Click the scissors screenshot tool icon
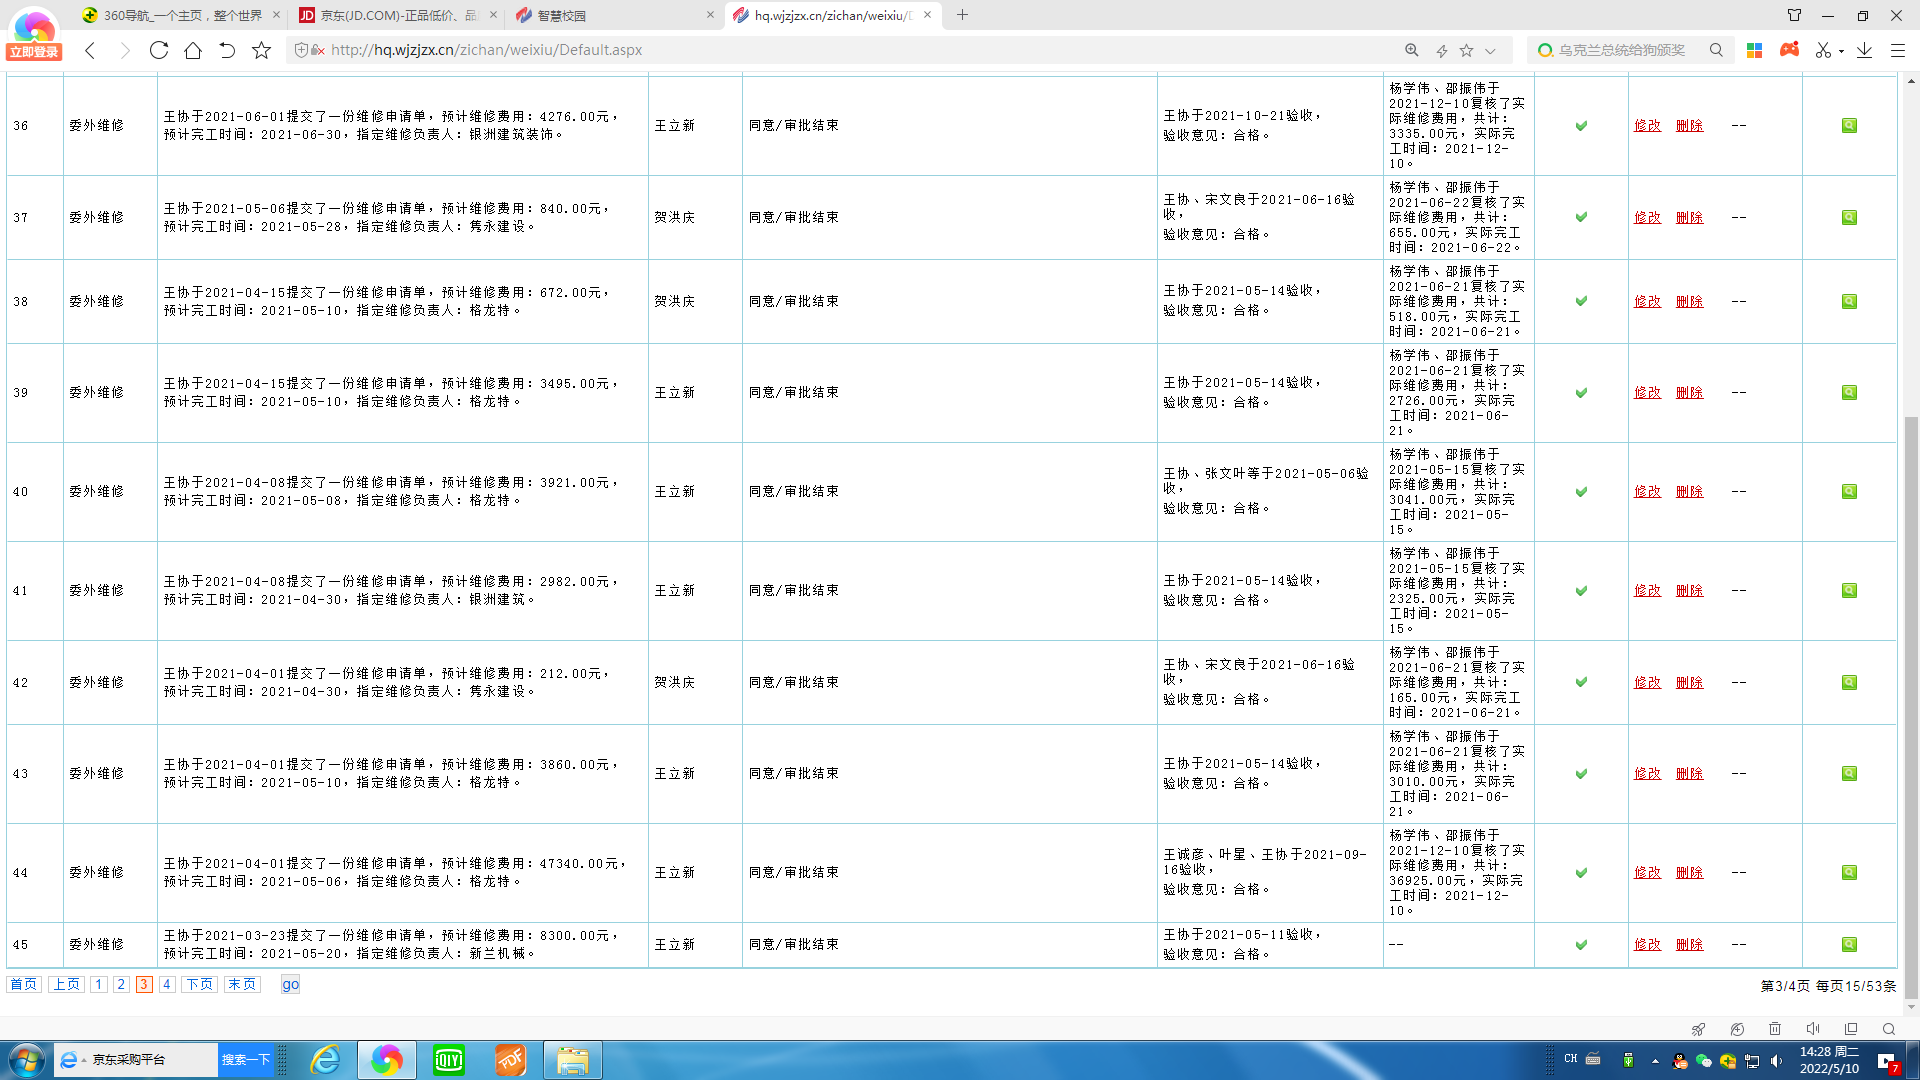This screenshot has width=1920, height=1080. (1823, 50)
